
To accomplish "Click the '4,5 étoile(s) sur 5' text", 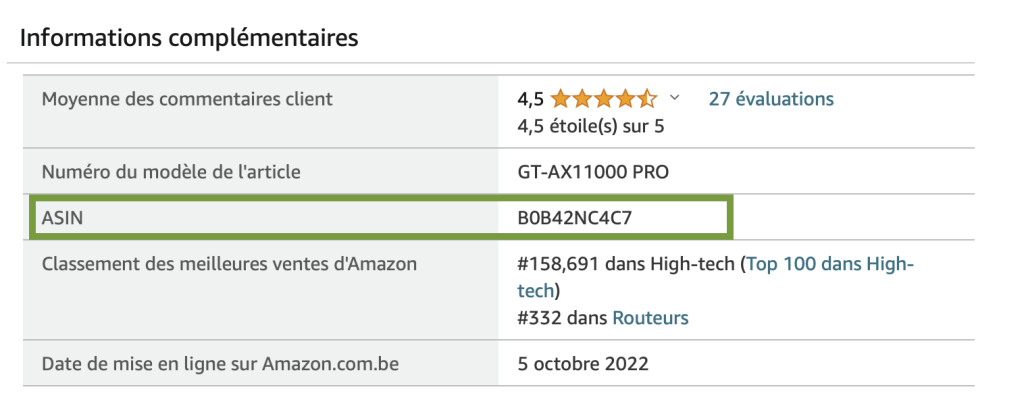I will click(590, 126).
